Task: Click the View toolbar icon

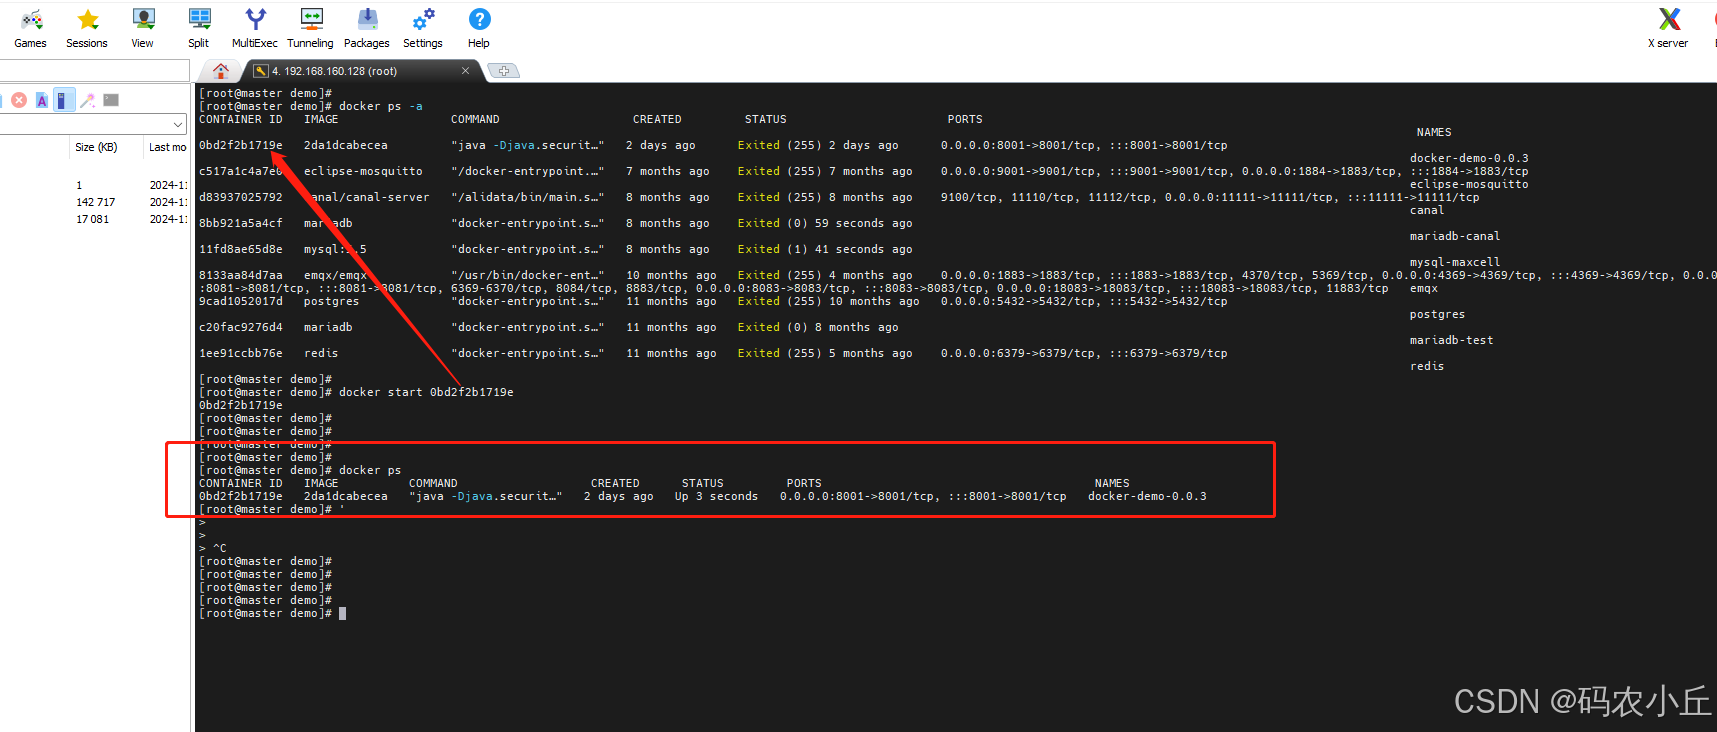Action: pyautogui.click(x=143, y=20)
